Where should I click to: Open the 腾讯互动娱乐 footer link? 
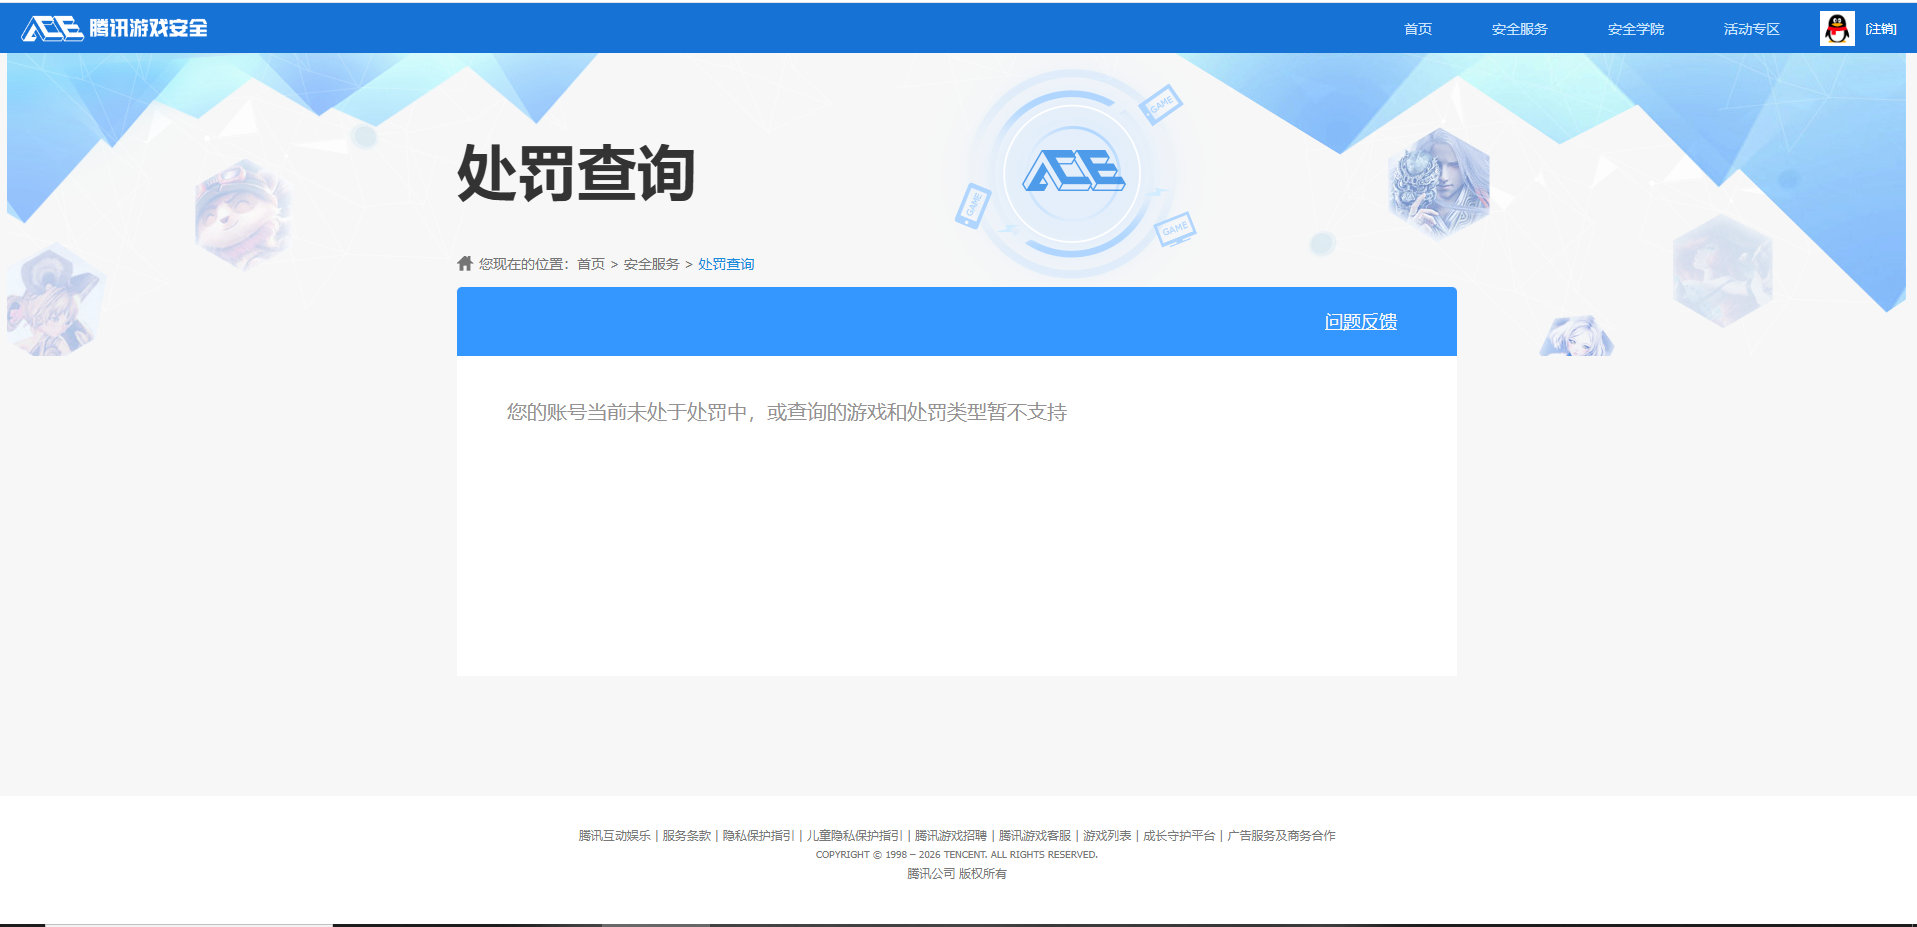pos(613,835)
